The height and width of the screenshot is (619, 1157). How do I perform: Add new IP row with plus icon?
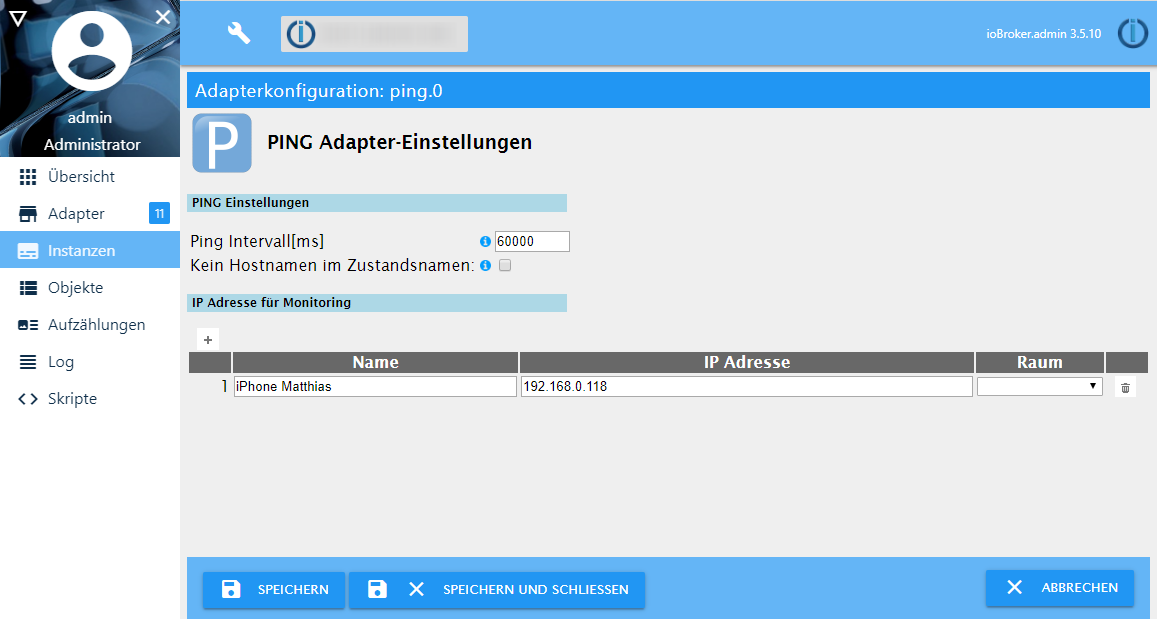207,339
